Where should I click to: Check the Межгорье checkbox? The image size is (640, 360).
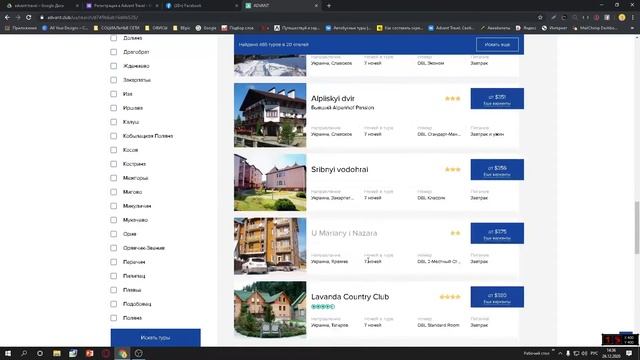click(113, 178)
